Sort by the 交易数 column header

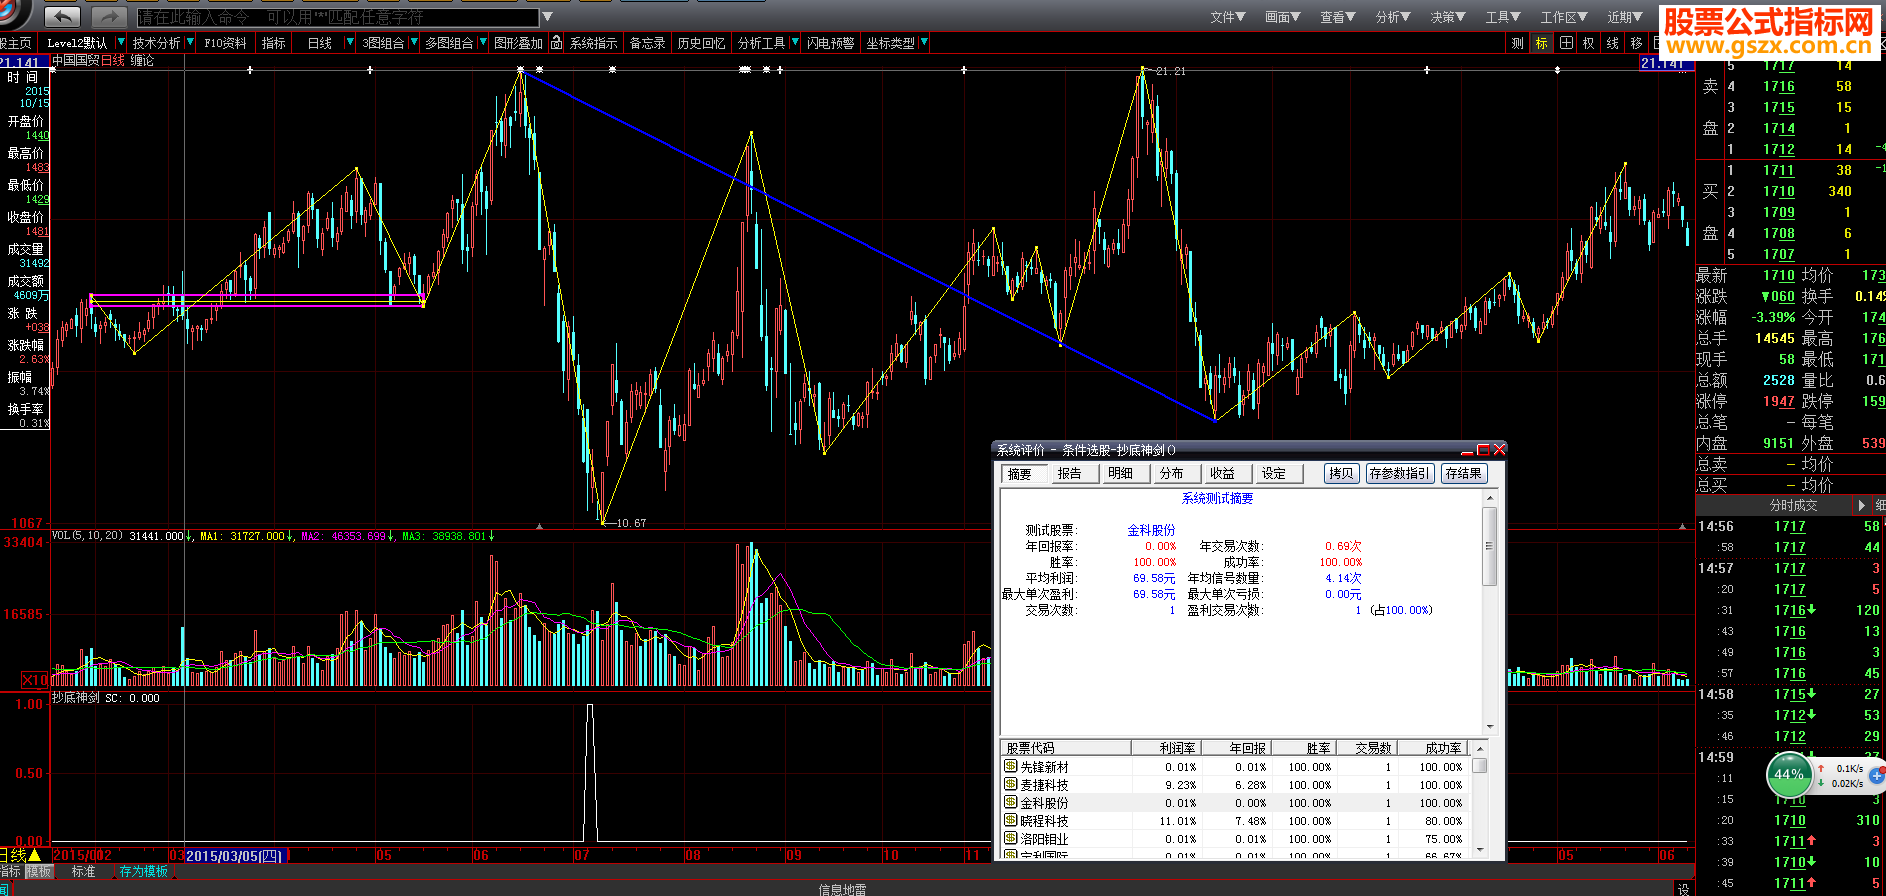[1366, 748]
